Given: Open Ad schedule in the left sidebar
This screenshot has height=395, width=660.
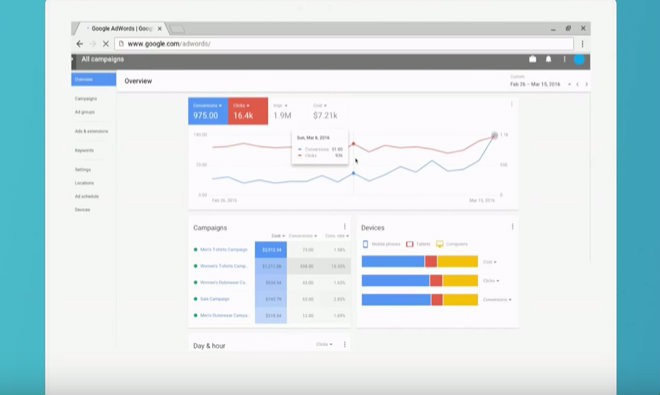Looking at the screenshot, I should pyautogui.click(x=87, y=196).
